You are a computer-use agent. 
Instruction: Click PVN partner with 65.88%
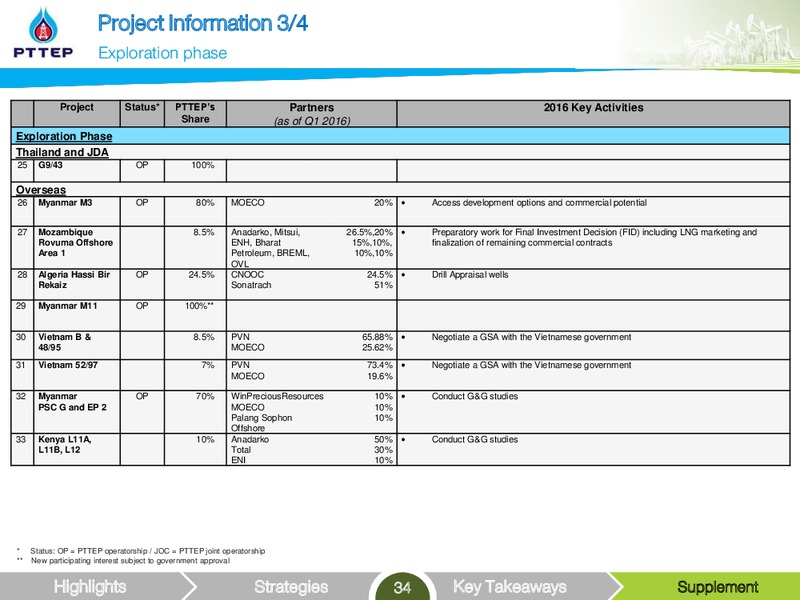point(240,337)
